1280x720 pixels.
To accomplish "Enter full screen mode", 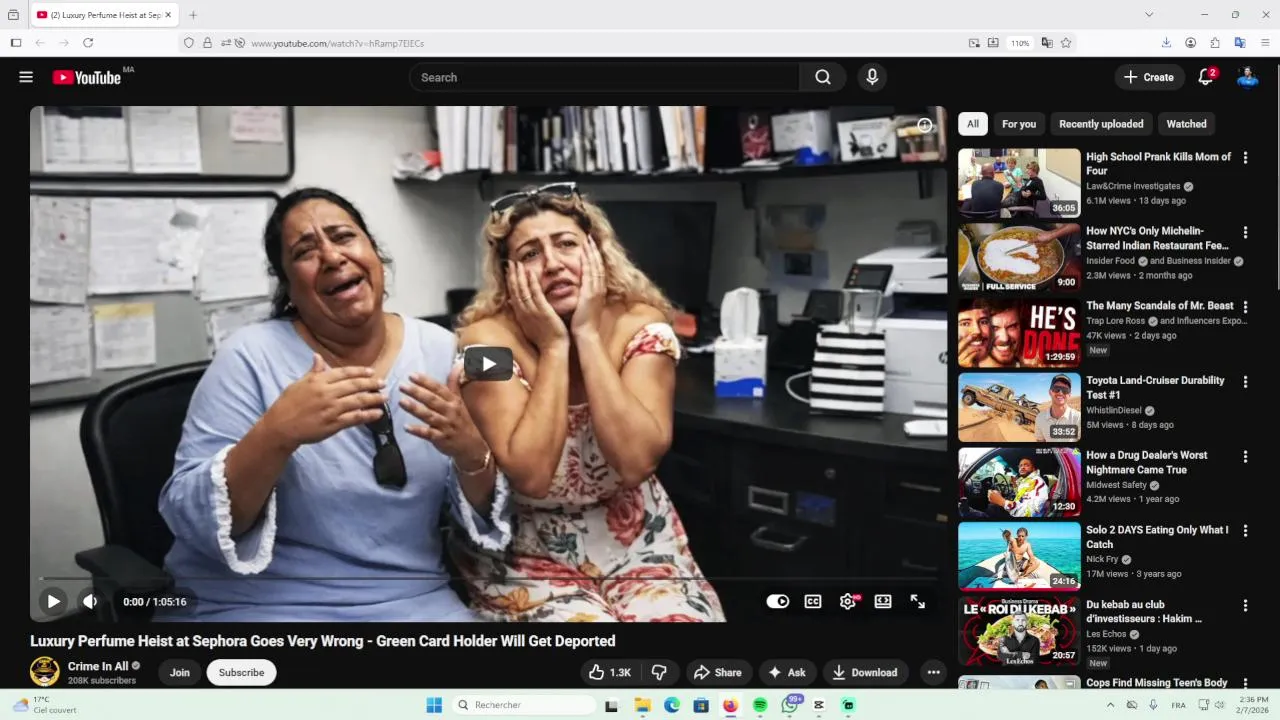I will [918, 601].
